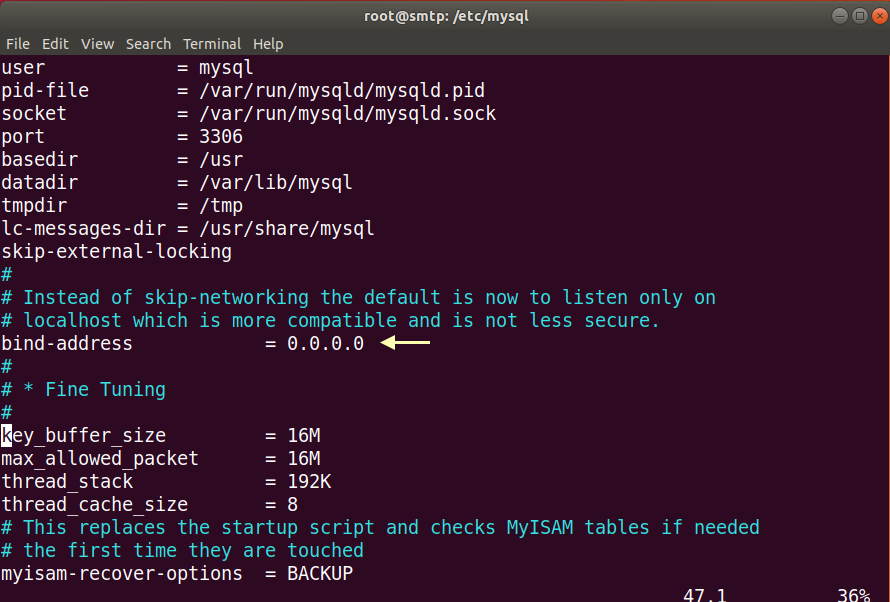Click the window title root@smtp: /etc/mysql
The height and width of the screenshot is (602, 890).
coord(446,16)
